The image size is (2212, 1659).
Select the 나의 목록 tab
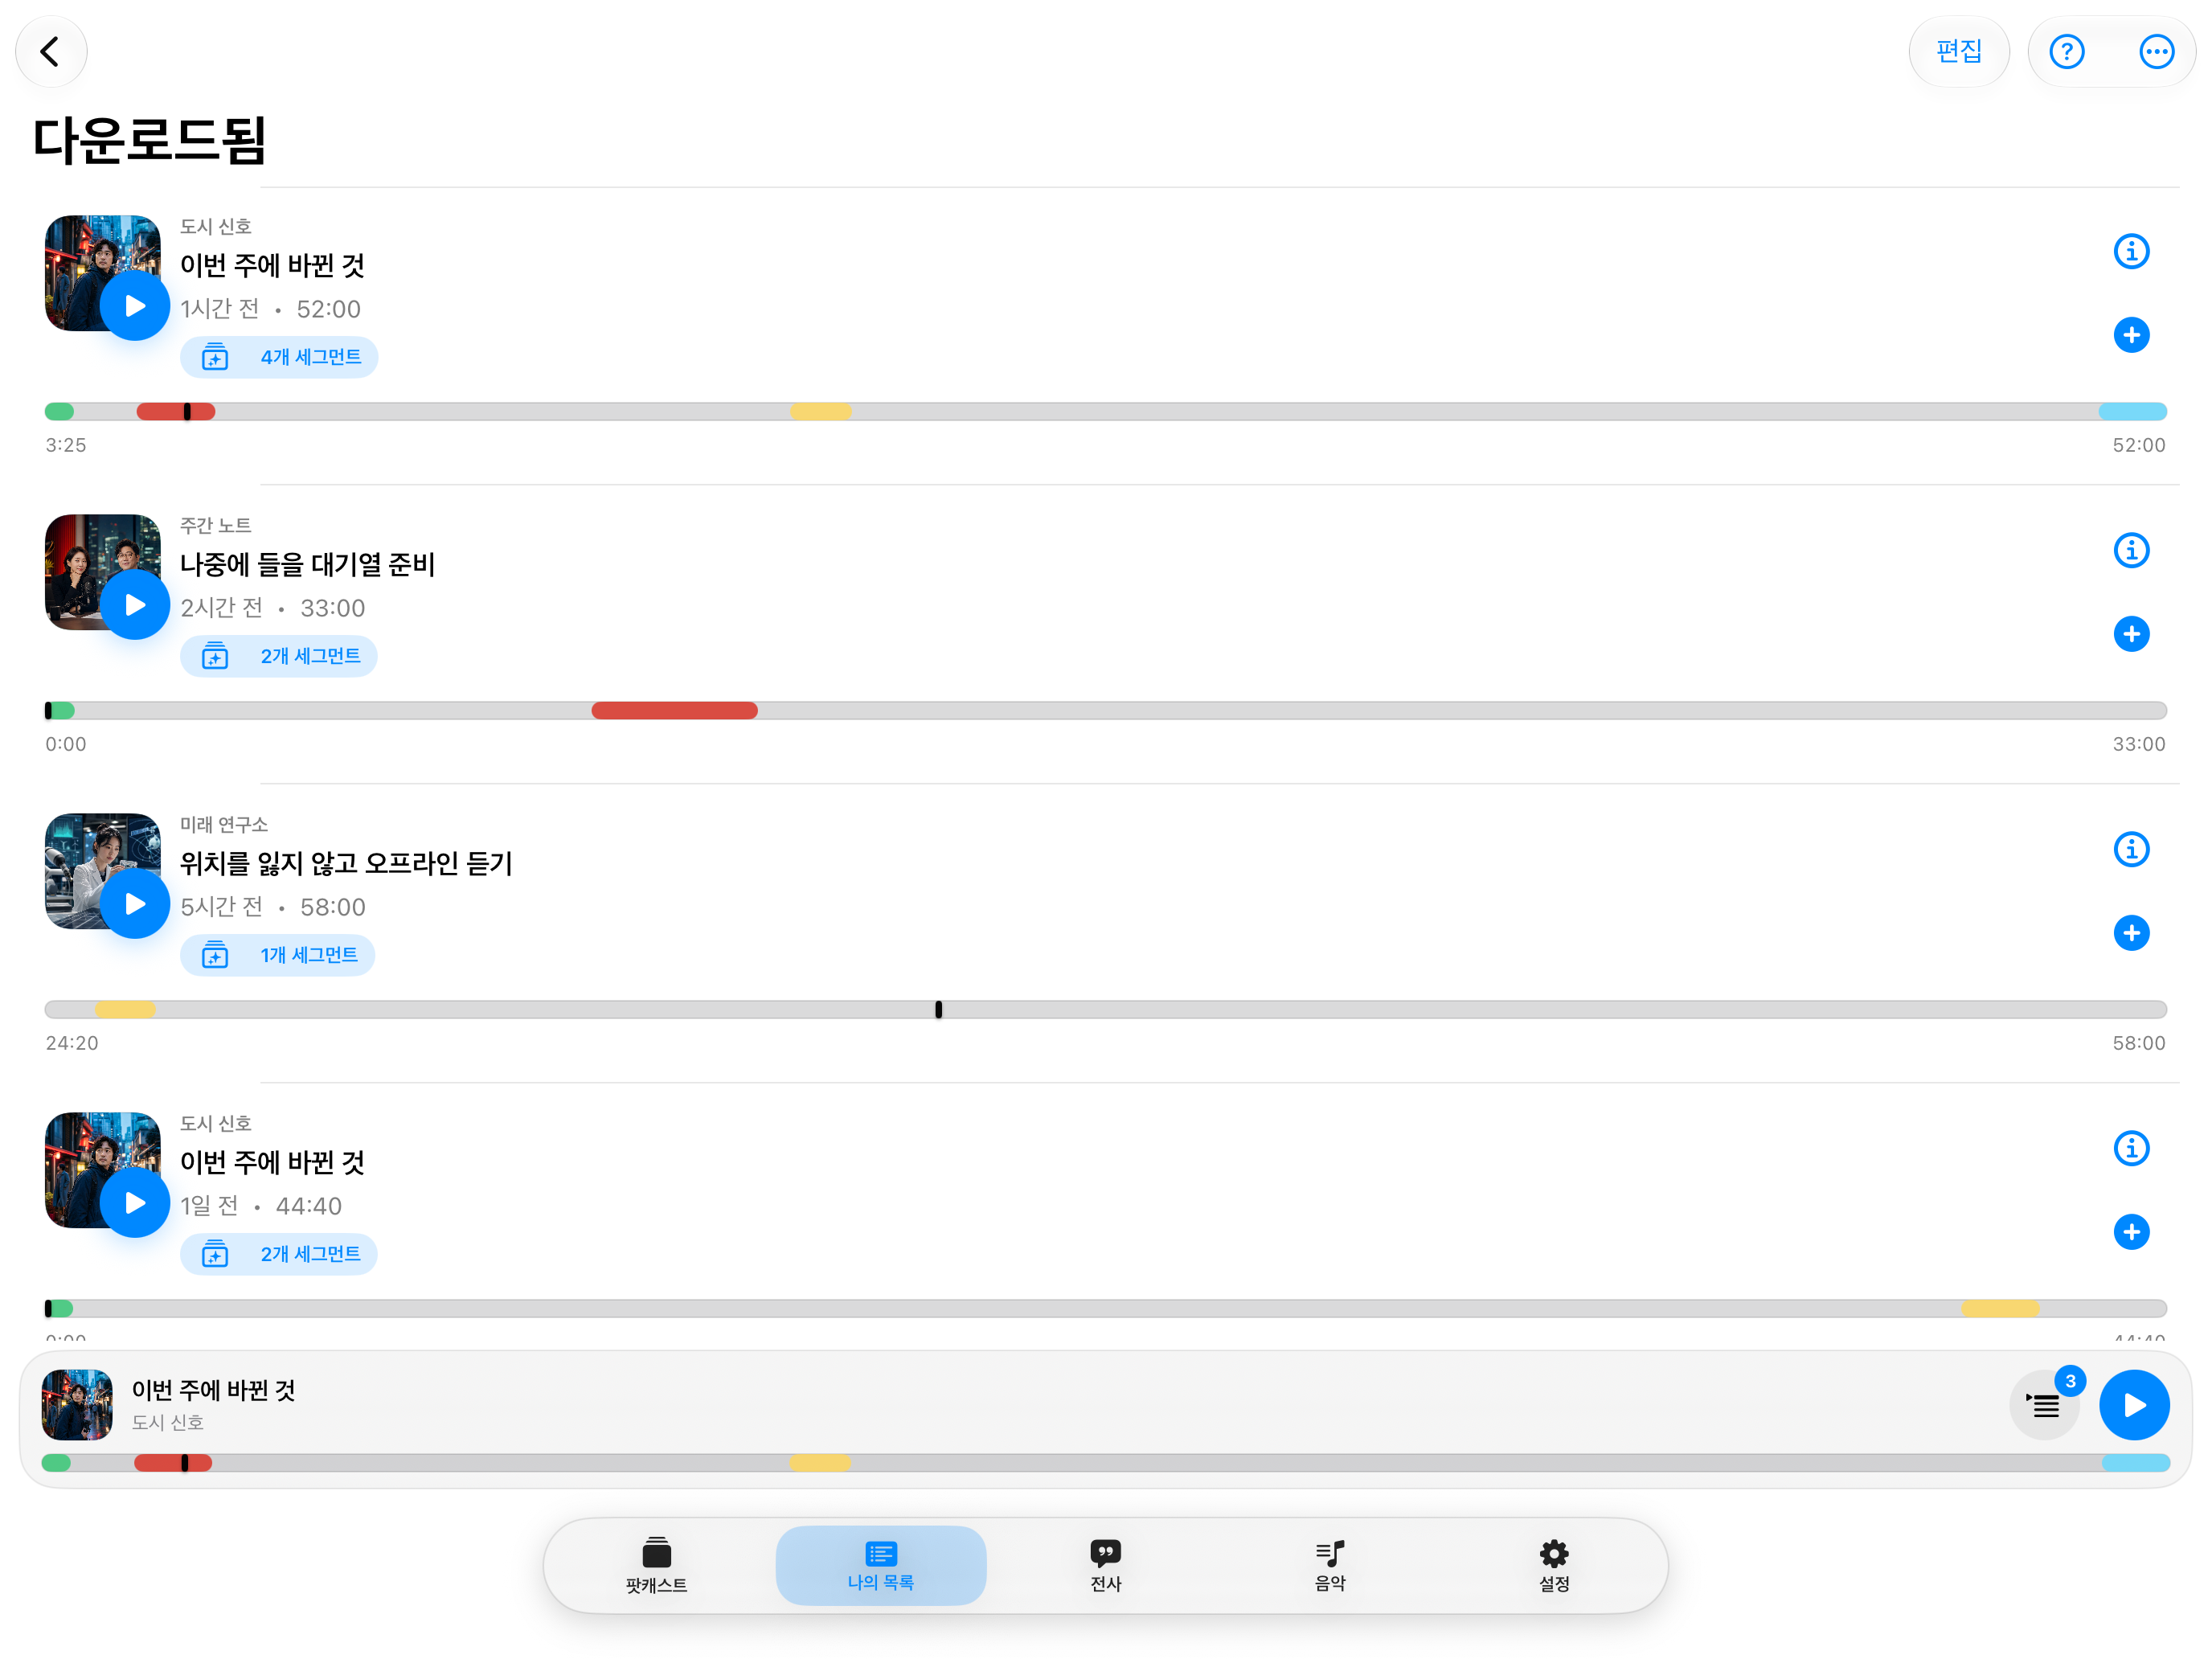click(x=880, y=1565)
